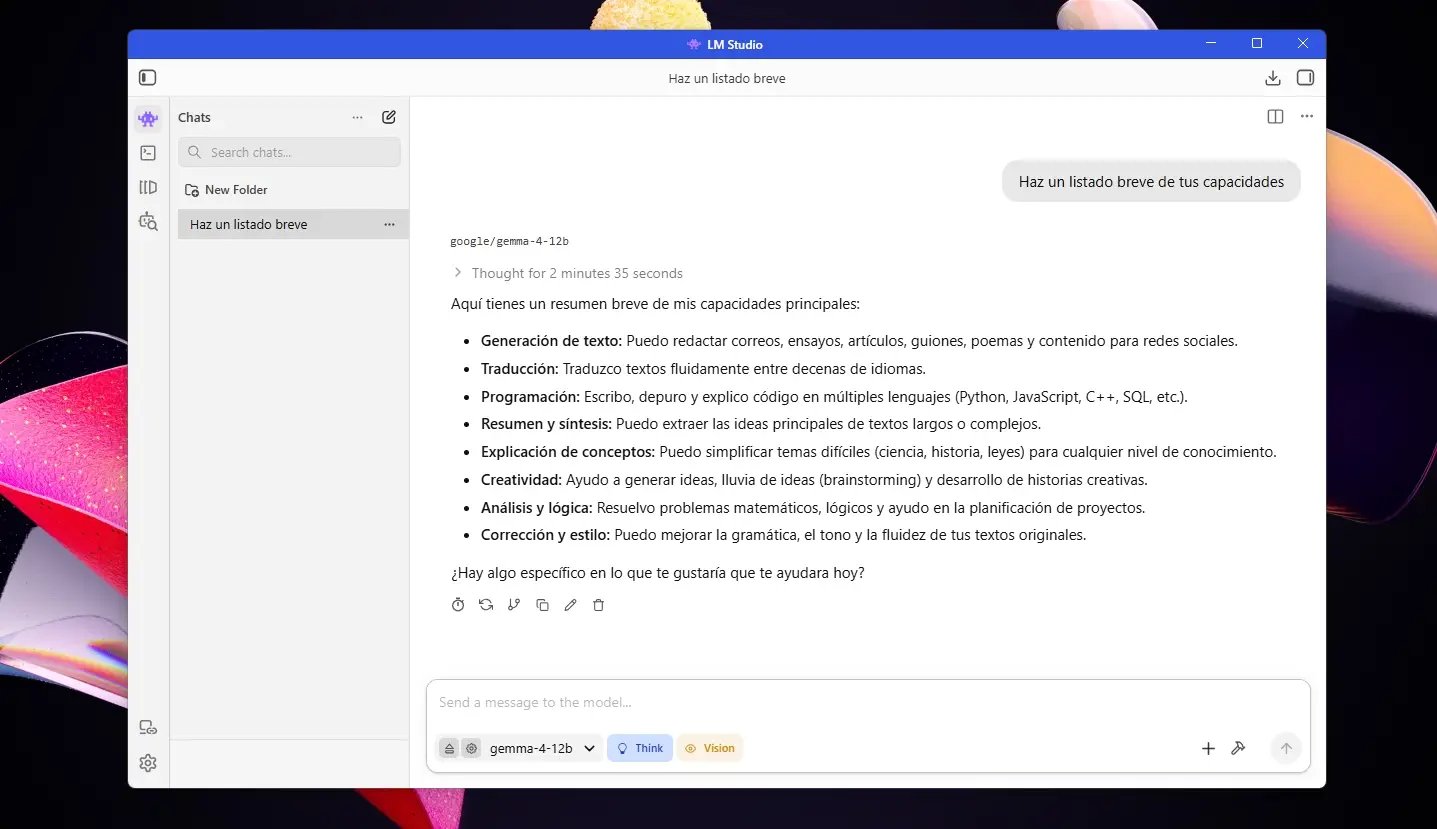
Task: Click the Chats panel heading
Action: tap(194, 117)
